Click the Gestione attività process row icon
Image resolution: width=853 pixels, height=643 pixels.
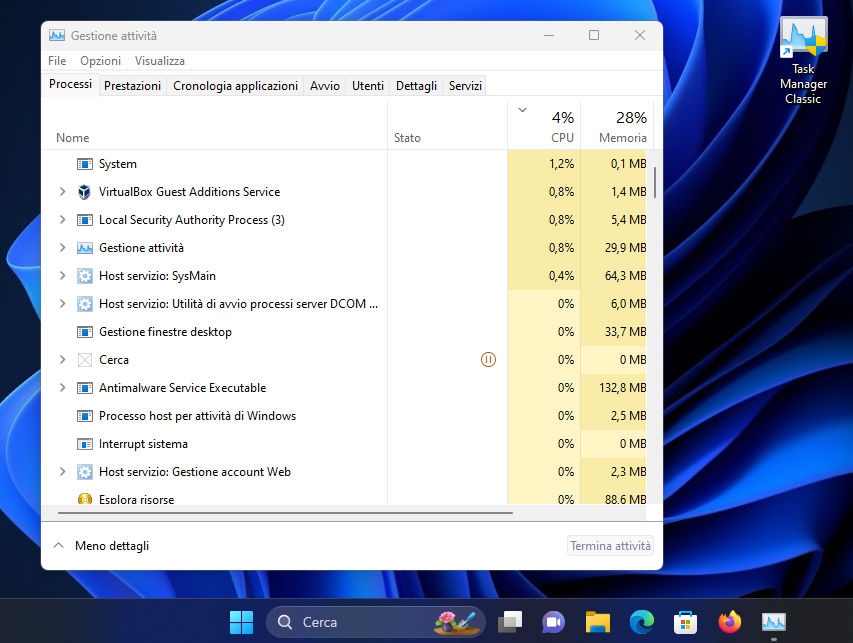coord(84,248)
